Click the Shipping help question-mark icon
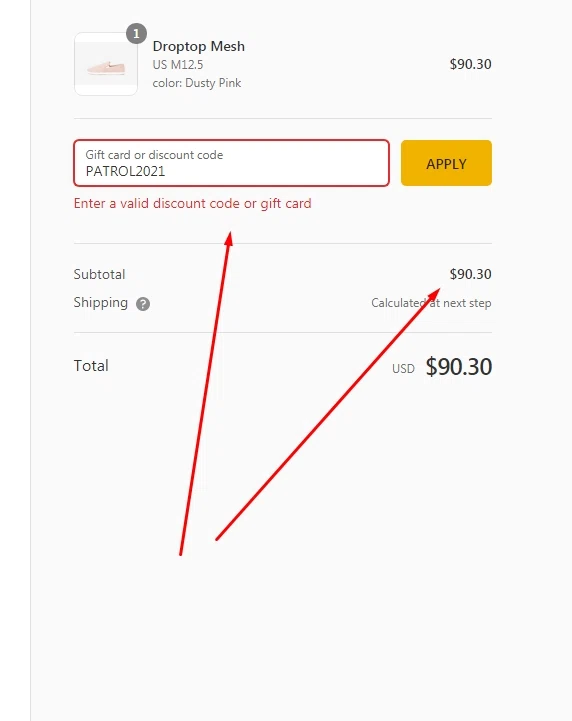Image resolution: width=572 pixels, height=721 pixels. 143,304
